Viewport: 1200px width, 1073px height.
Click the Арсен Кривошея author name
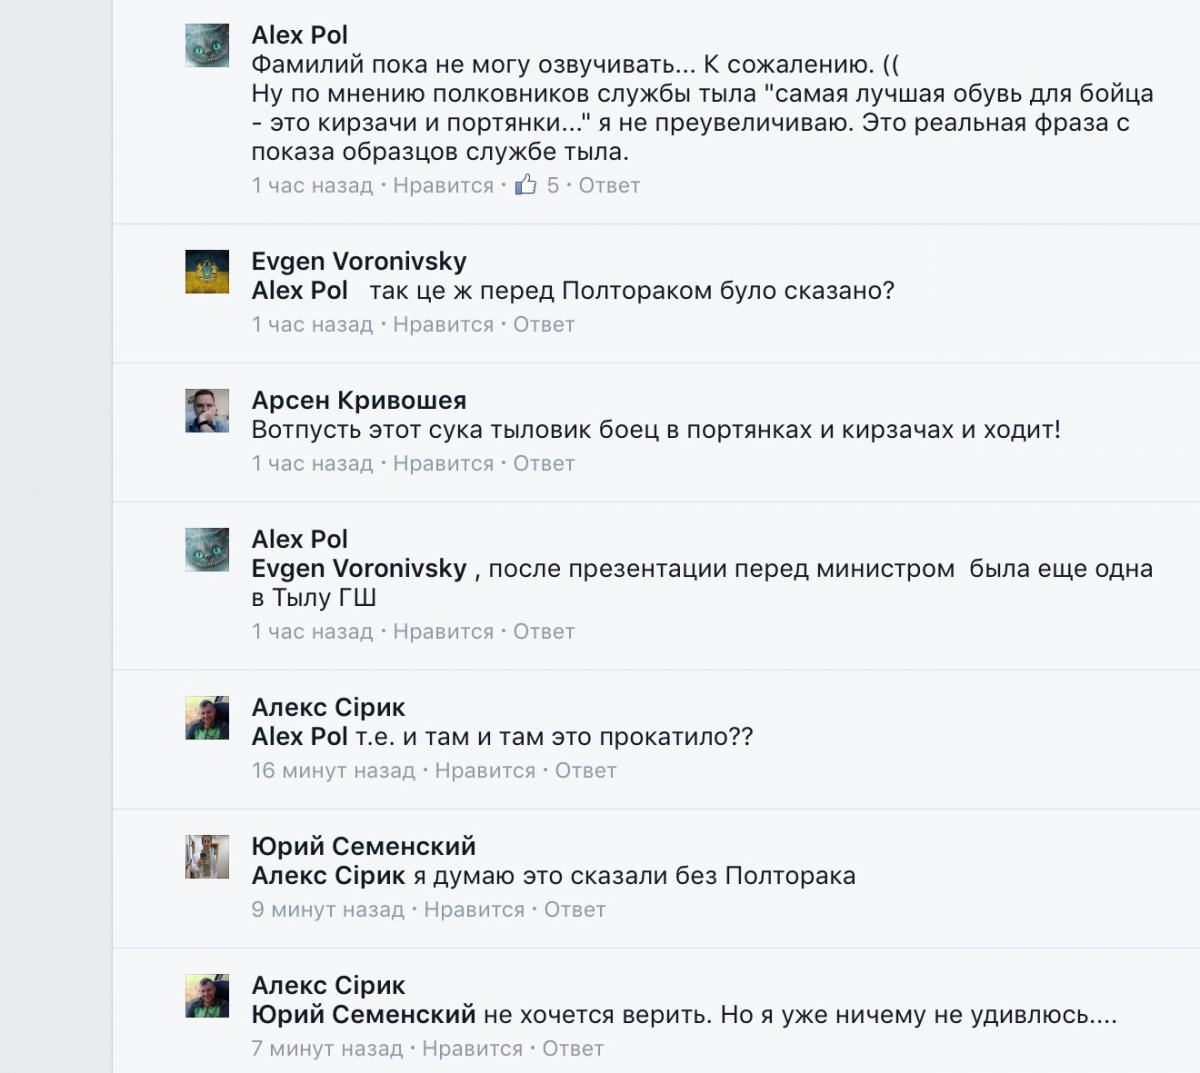pos(359,400)
